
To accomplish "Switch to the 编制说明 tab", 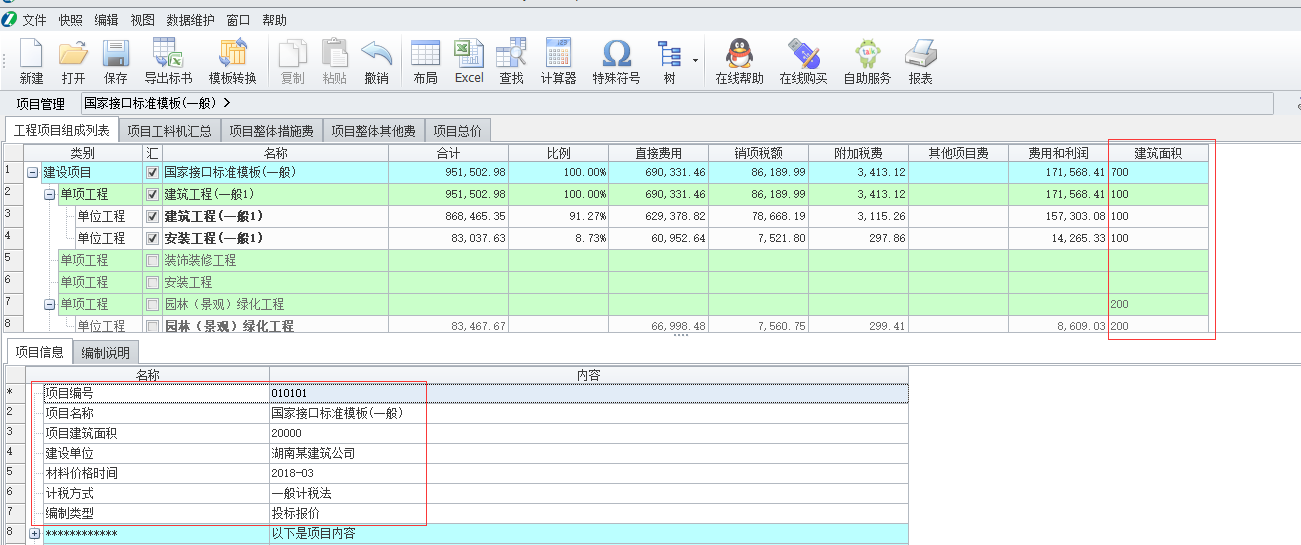I will coord(105,353).
